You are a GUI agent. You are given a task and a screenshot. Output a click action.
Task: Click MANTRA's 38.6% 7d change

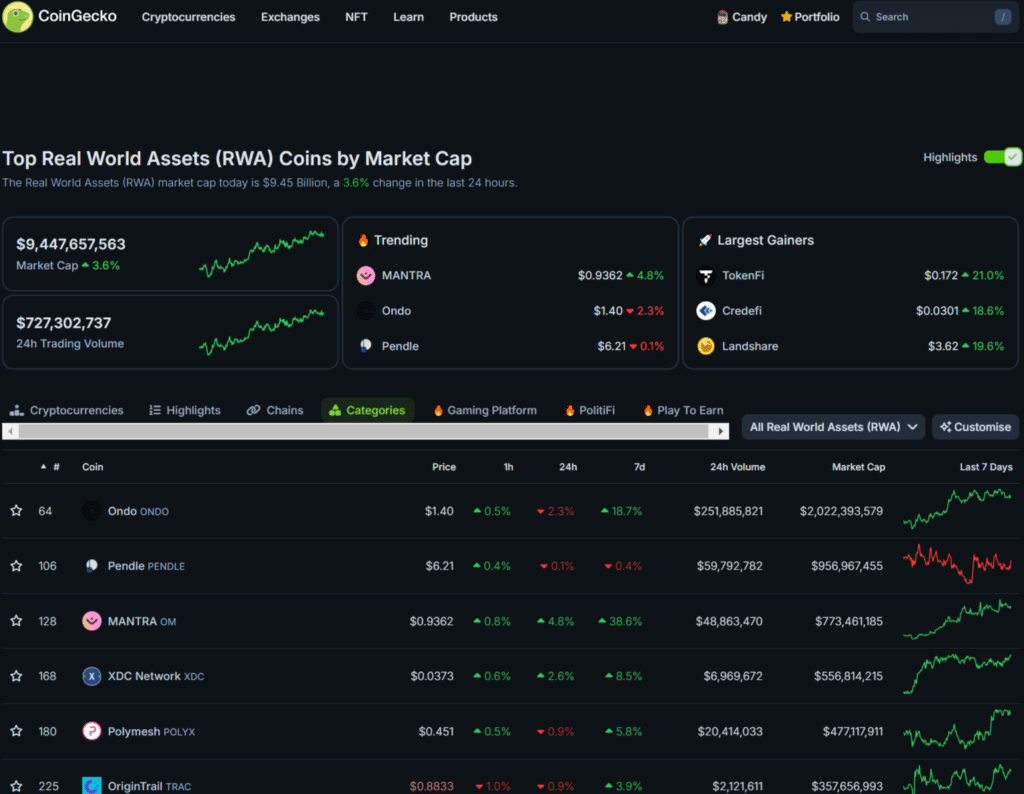tap(620, 621)
